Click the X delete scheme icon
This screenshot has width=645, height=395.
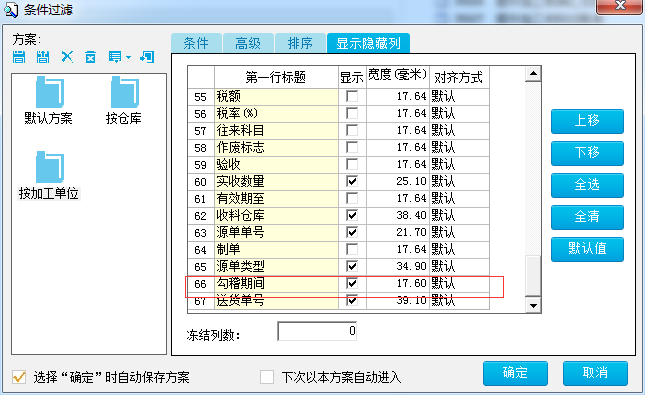67,57
